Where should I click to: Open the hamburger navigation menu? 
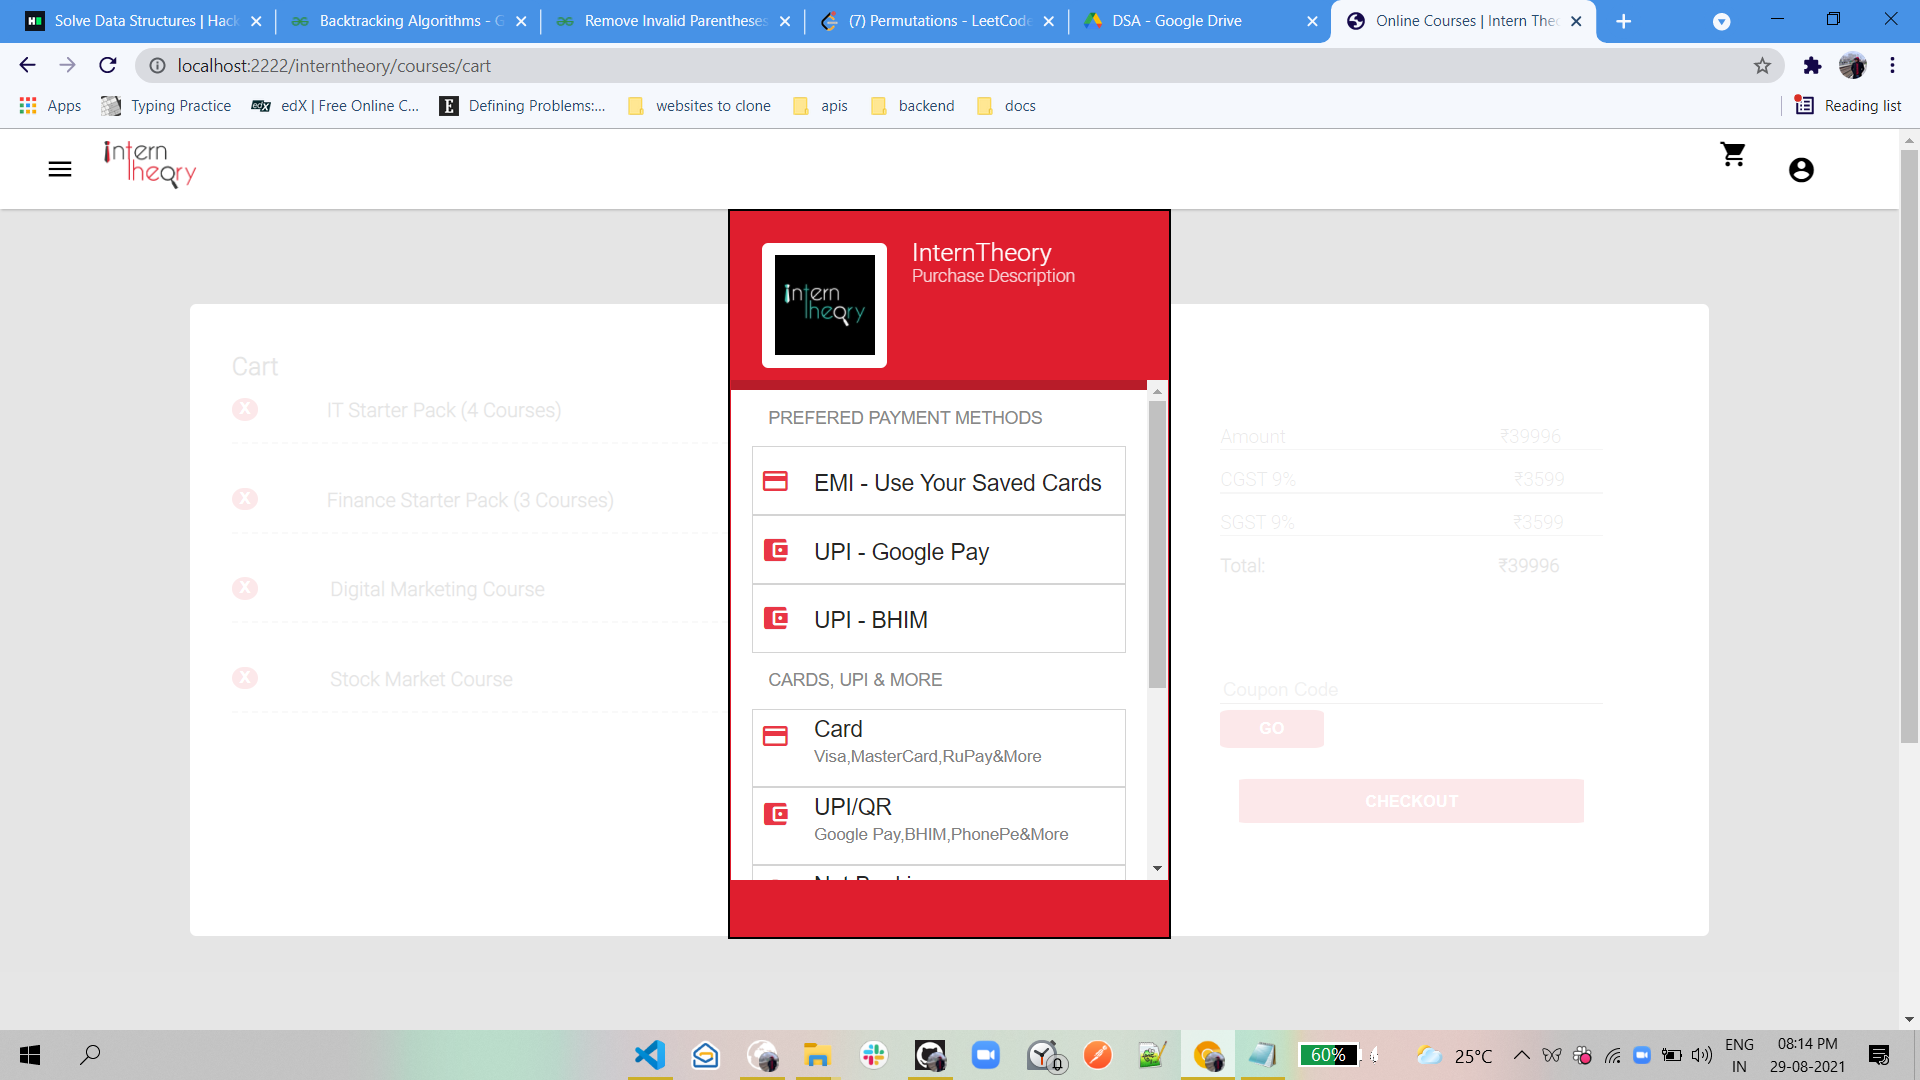coord(60,169)
